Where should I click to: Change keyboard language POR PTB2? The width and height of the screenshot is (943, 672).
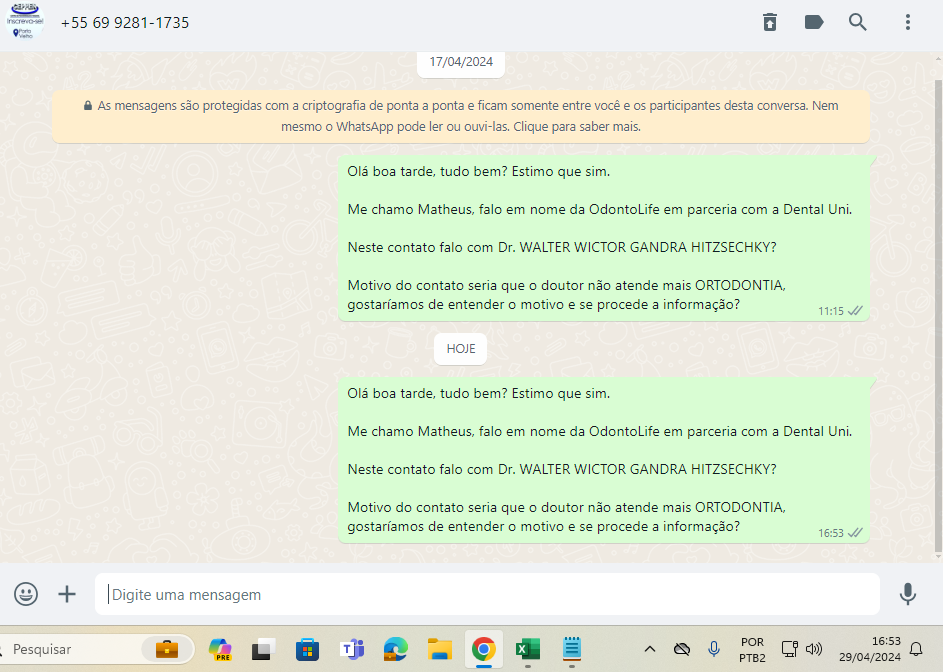752,650
